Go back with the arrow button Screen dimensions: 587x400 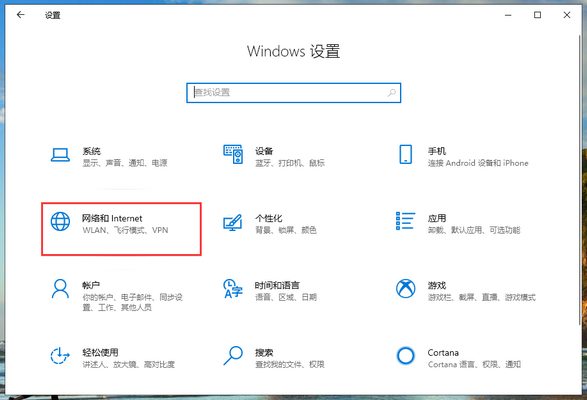point(21,15)
